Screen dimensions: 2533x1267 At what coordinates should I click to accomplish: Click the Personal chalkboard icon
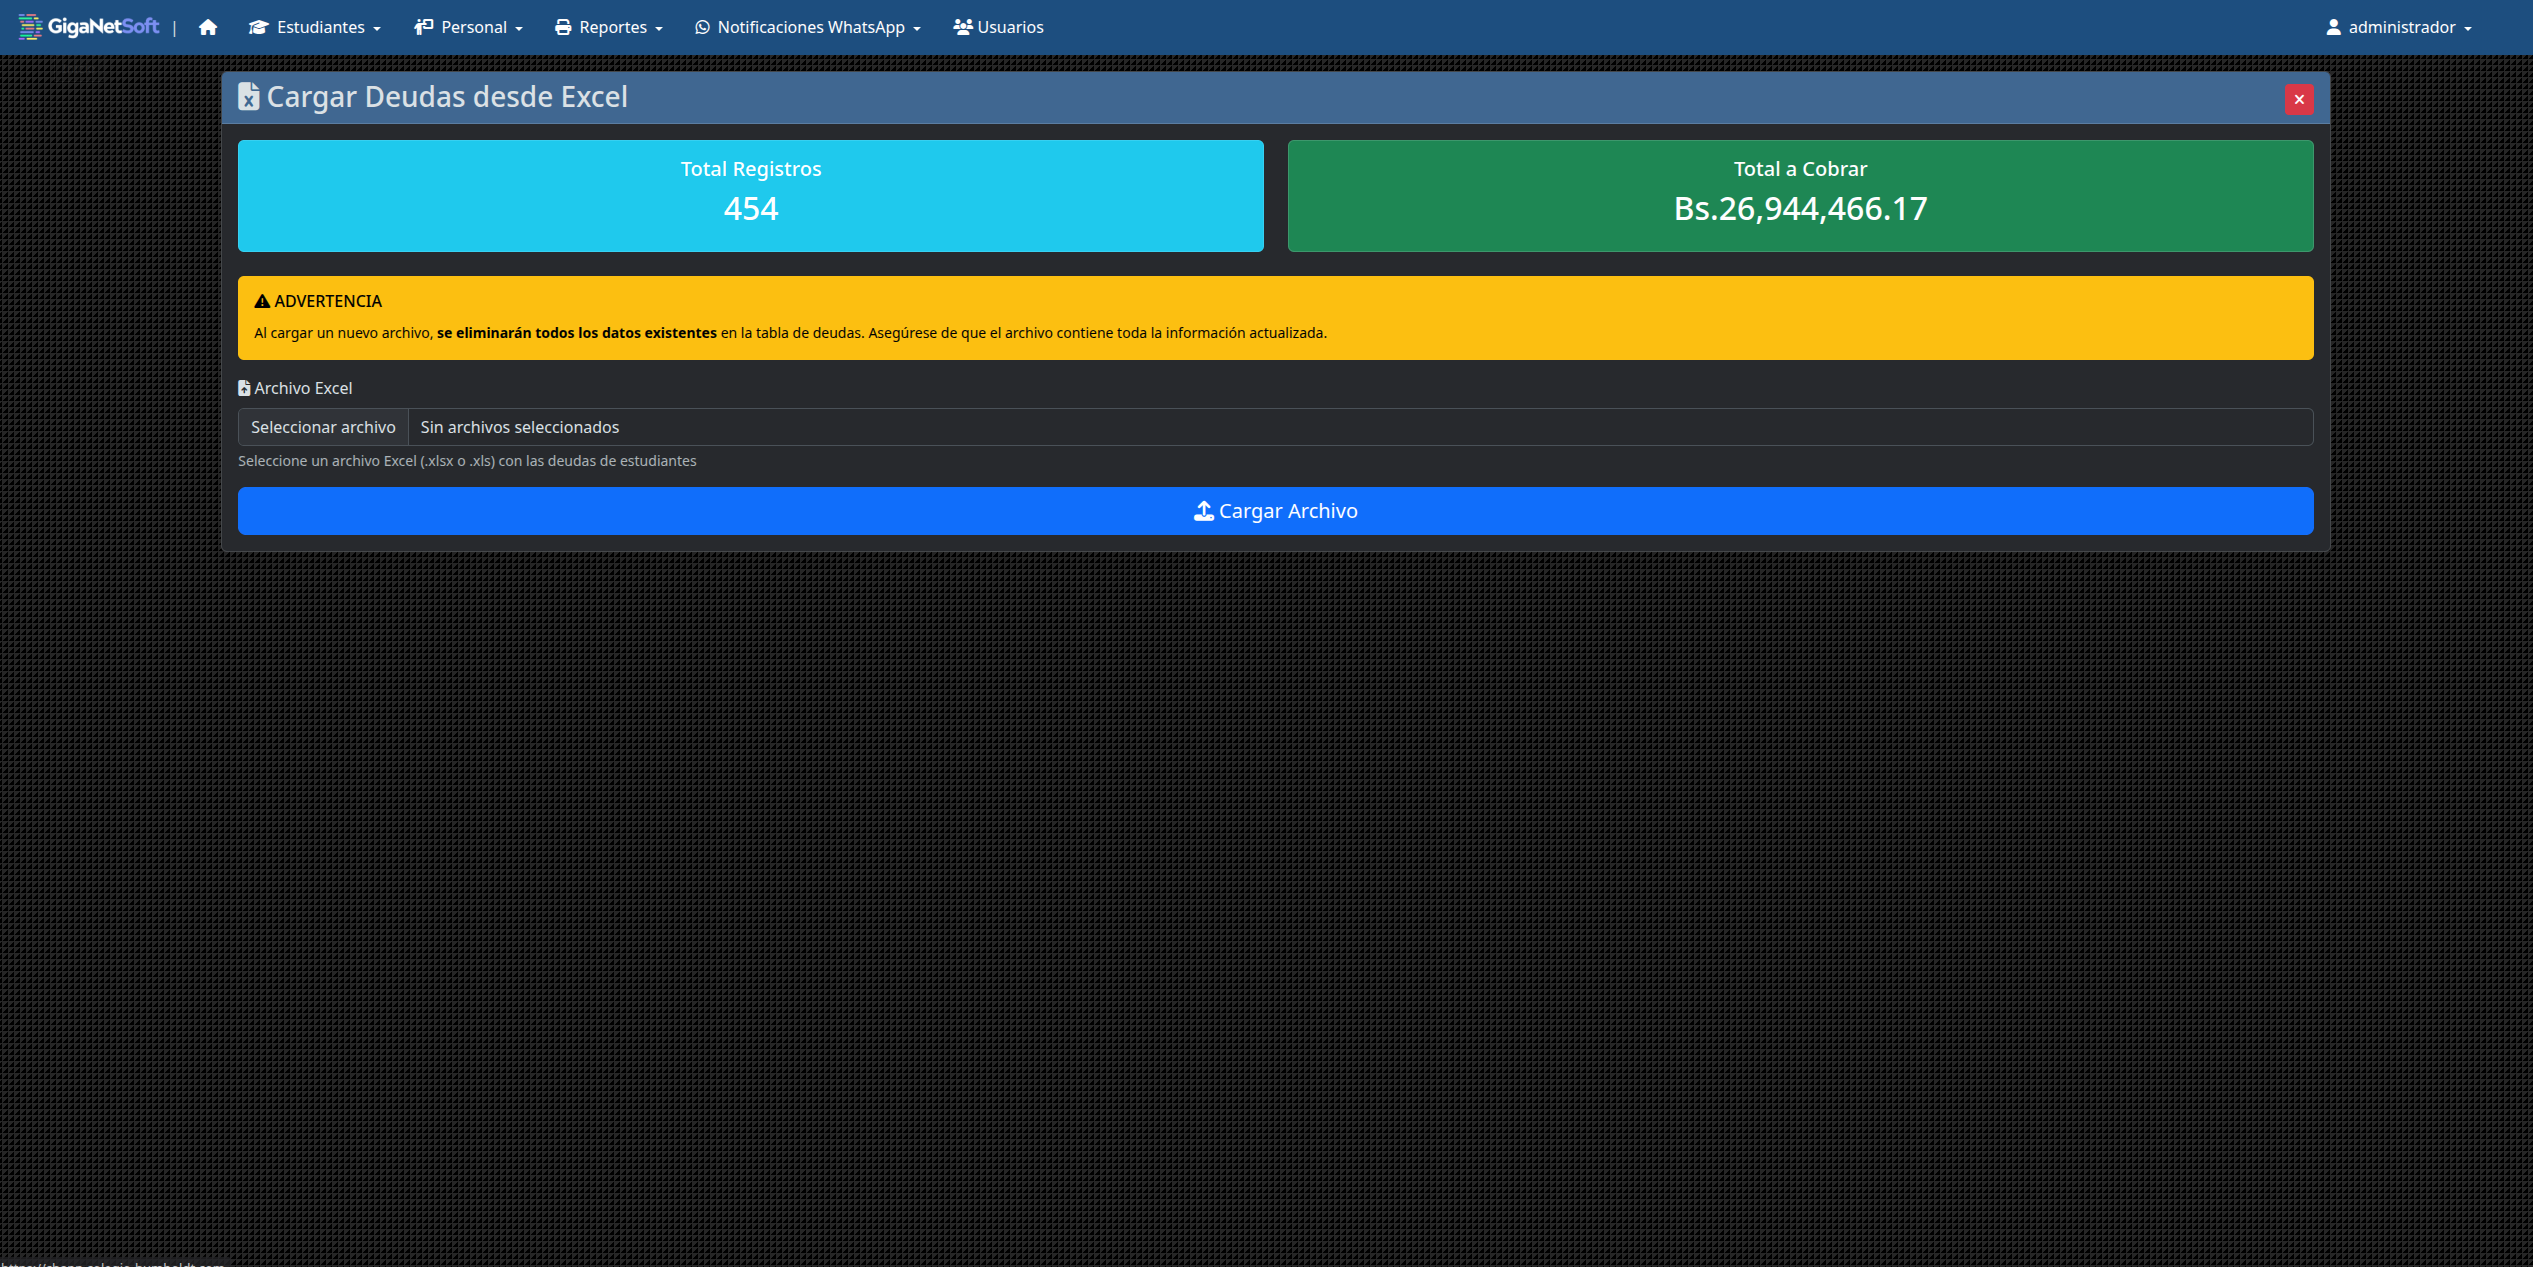click(x=424, y=27)
